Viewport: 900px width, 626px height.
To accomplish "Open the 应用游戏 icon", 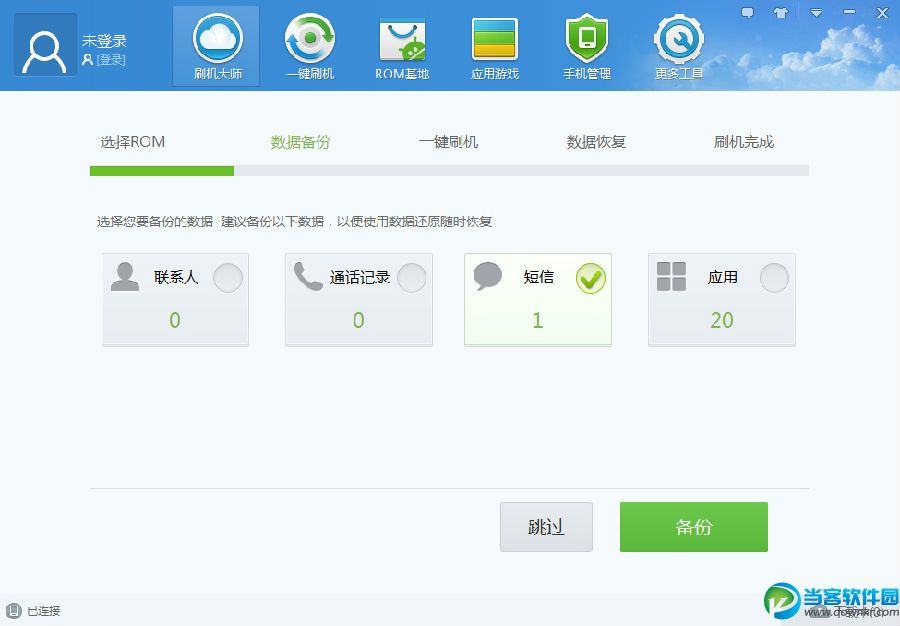I will pyautogui.click(x=495, y=39).
